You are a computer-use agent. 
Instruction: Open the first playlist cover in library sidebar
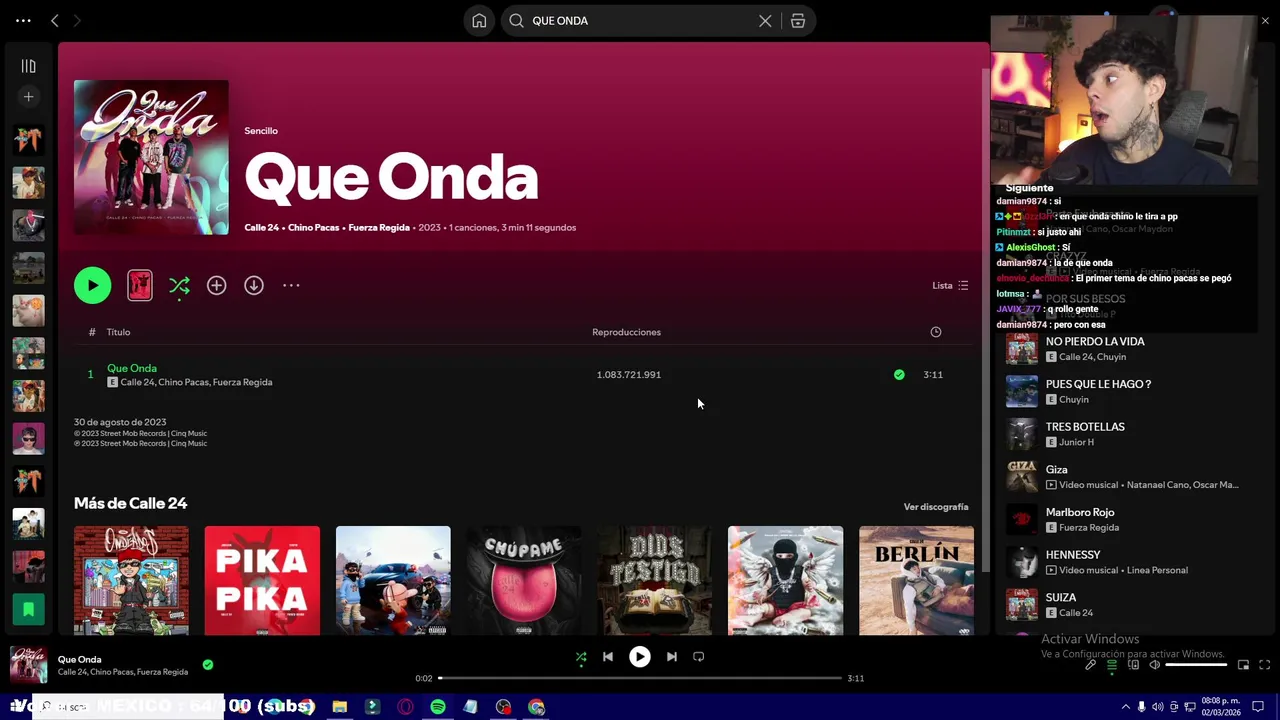point(28,140)
